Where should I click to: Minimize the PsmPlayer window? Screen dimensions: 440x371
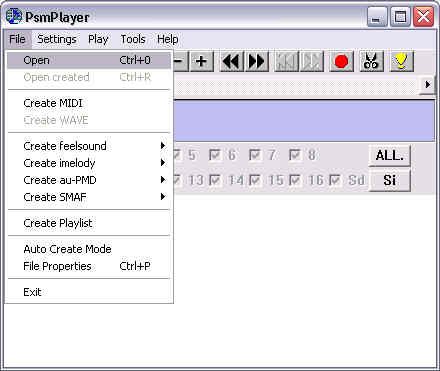(377, 17)
